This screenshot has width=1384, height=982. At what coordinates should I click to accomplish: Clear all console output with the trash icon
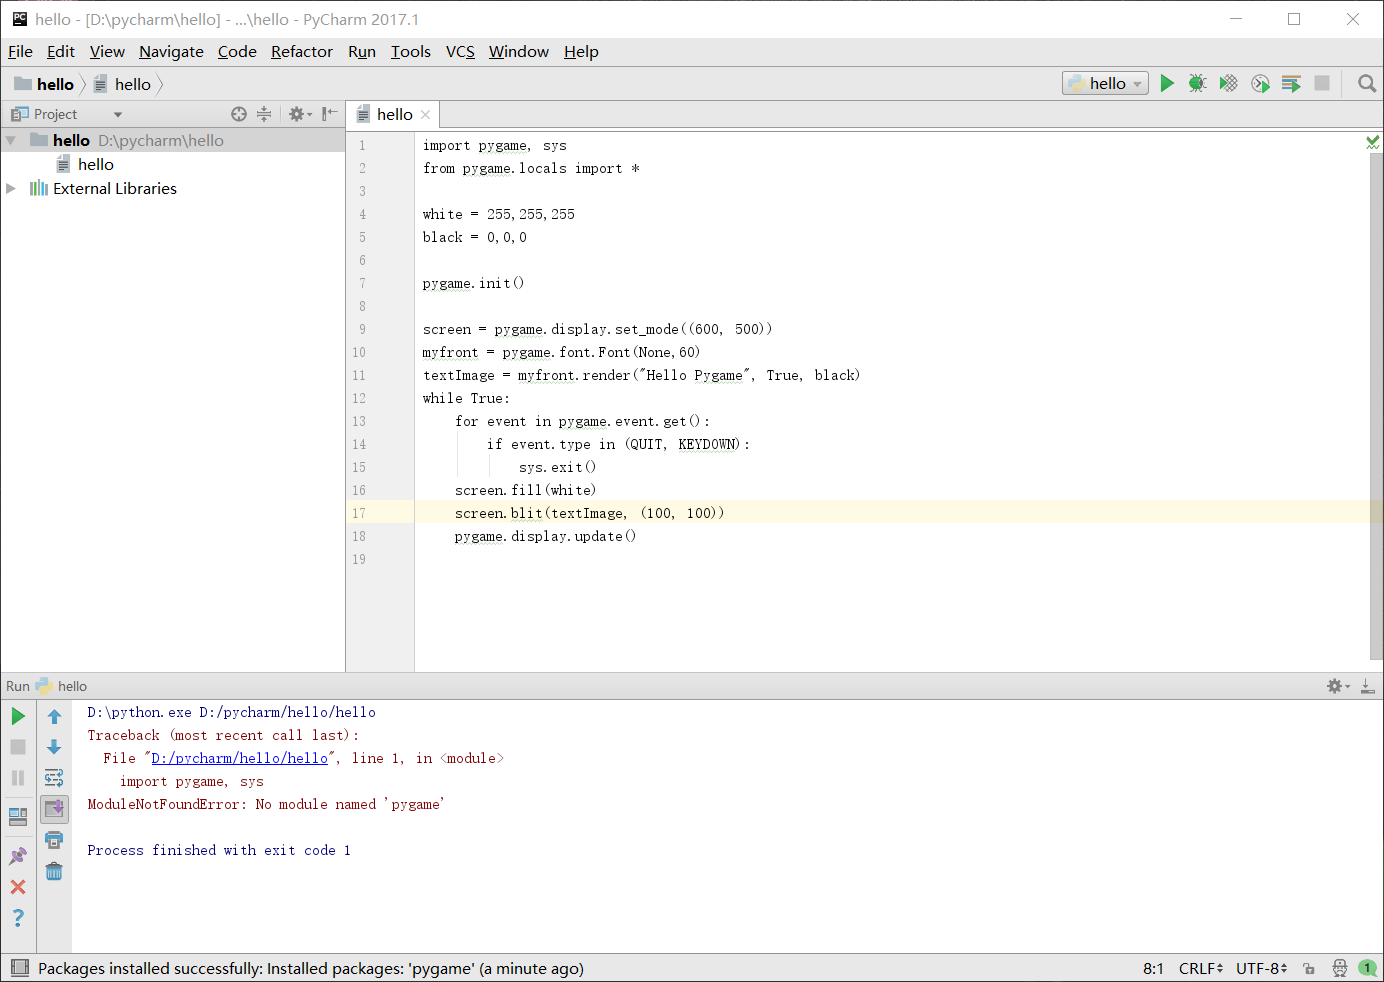pos(54,871)
